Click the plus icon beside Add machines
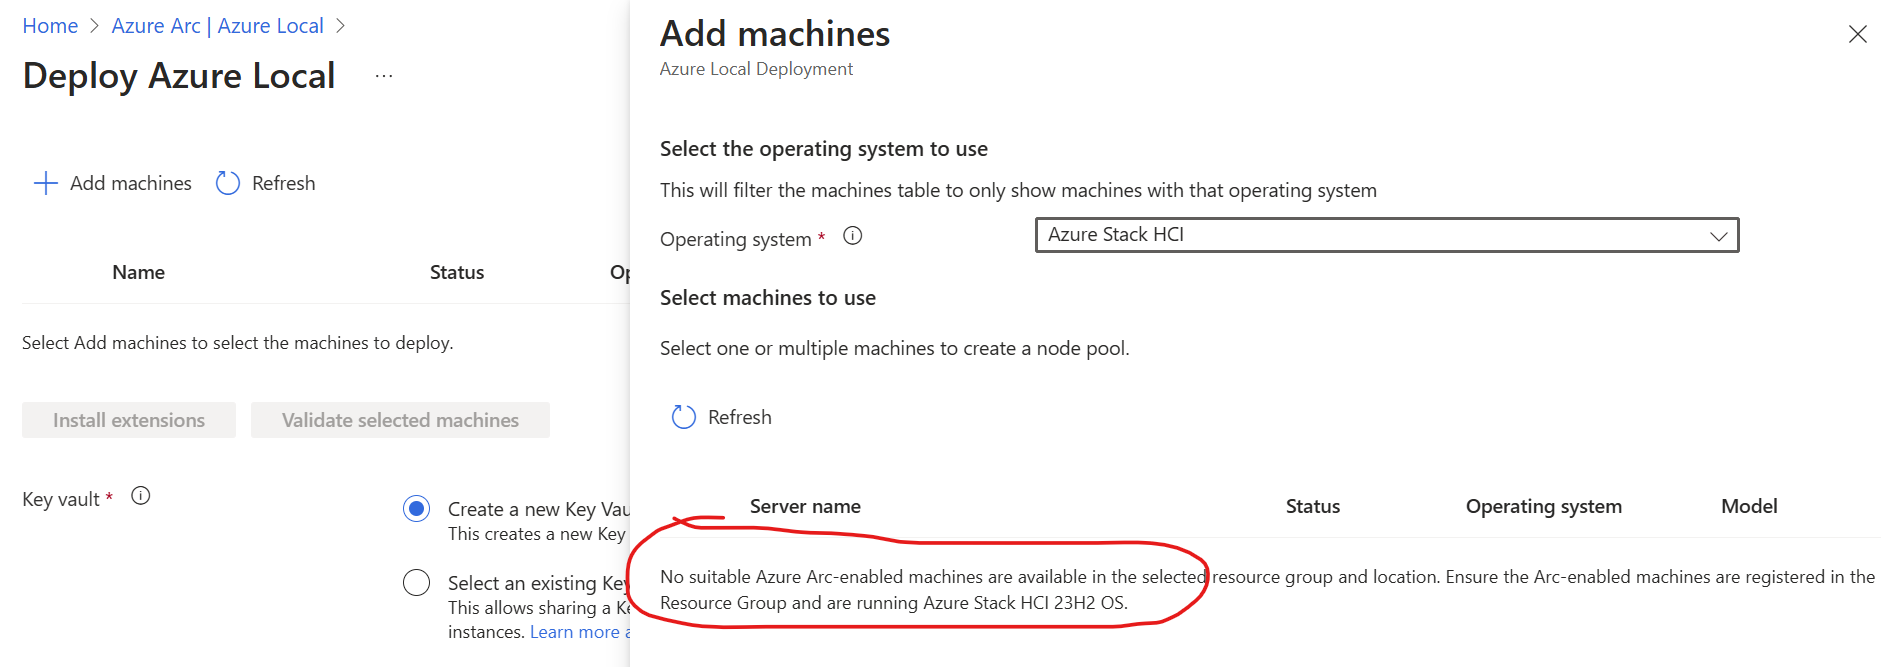The height and width of the screenshot is (667, 1881). click(46, 183)
